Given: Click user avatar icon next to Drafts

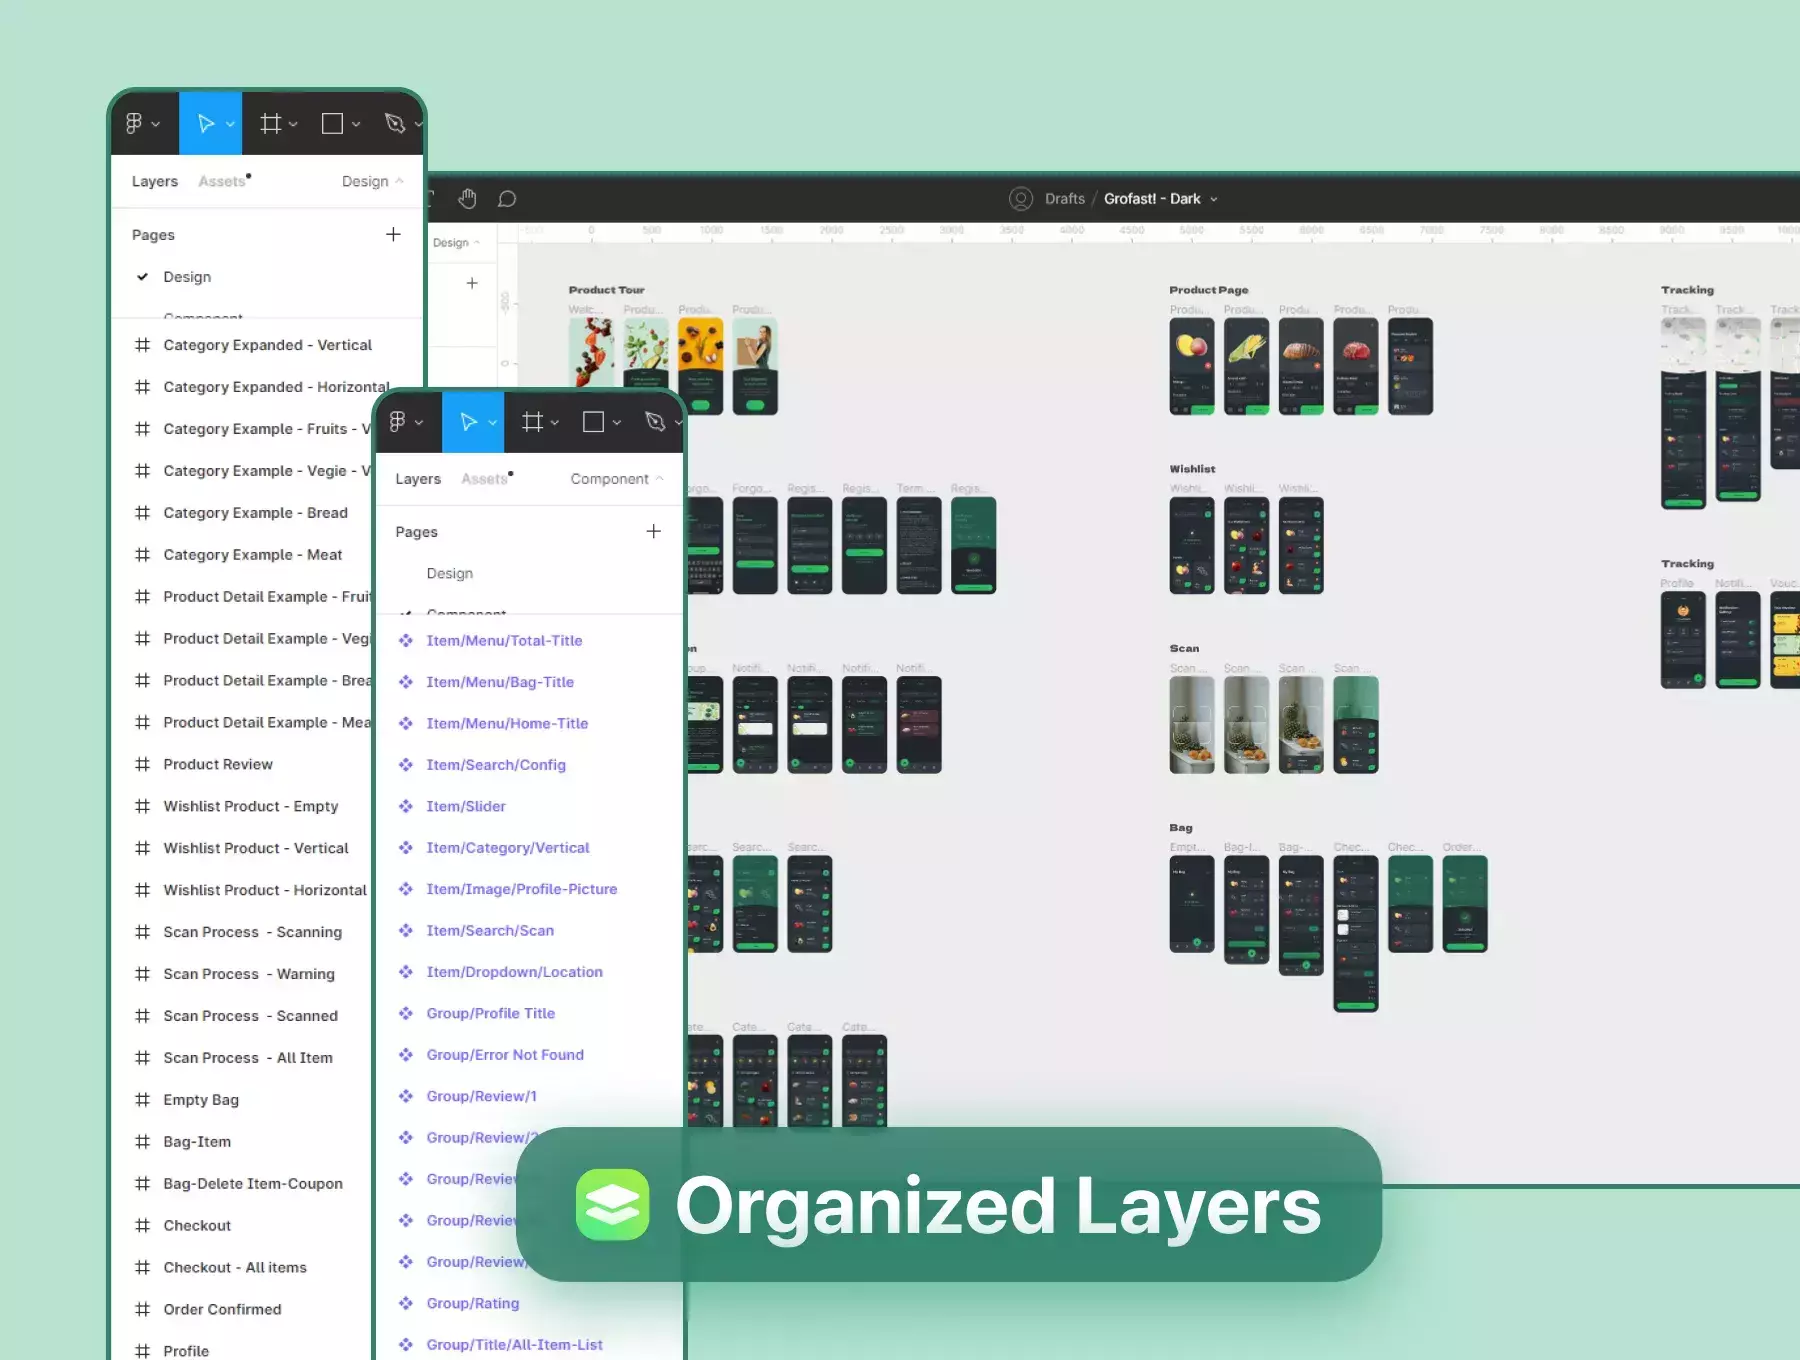Looking at the screenshot, I should [1020, 198].
